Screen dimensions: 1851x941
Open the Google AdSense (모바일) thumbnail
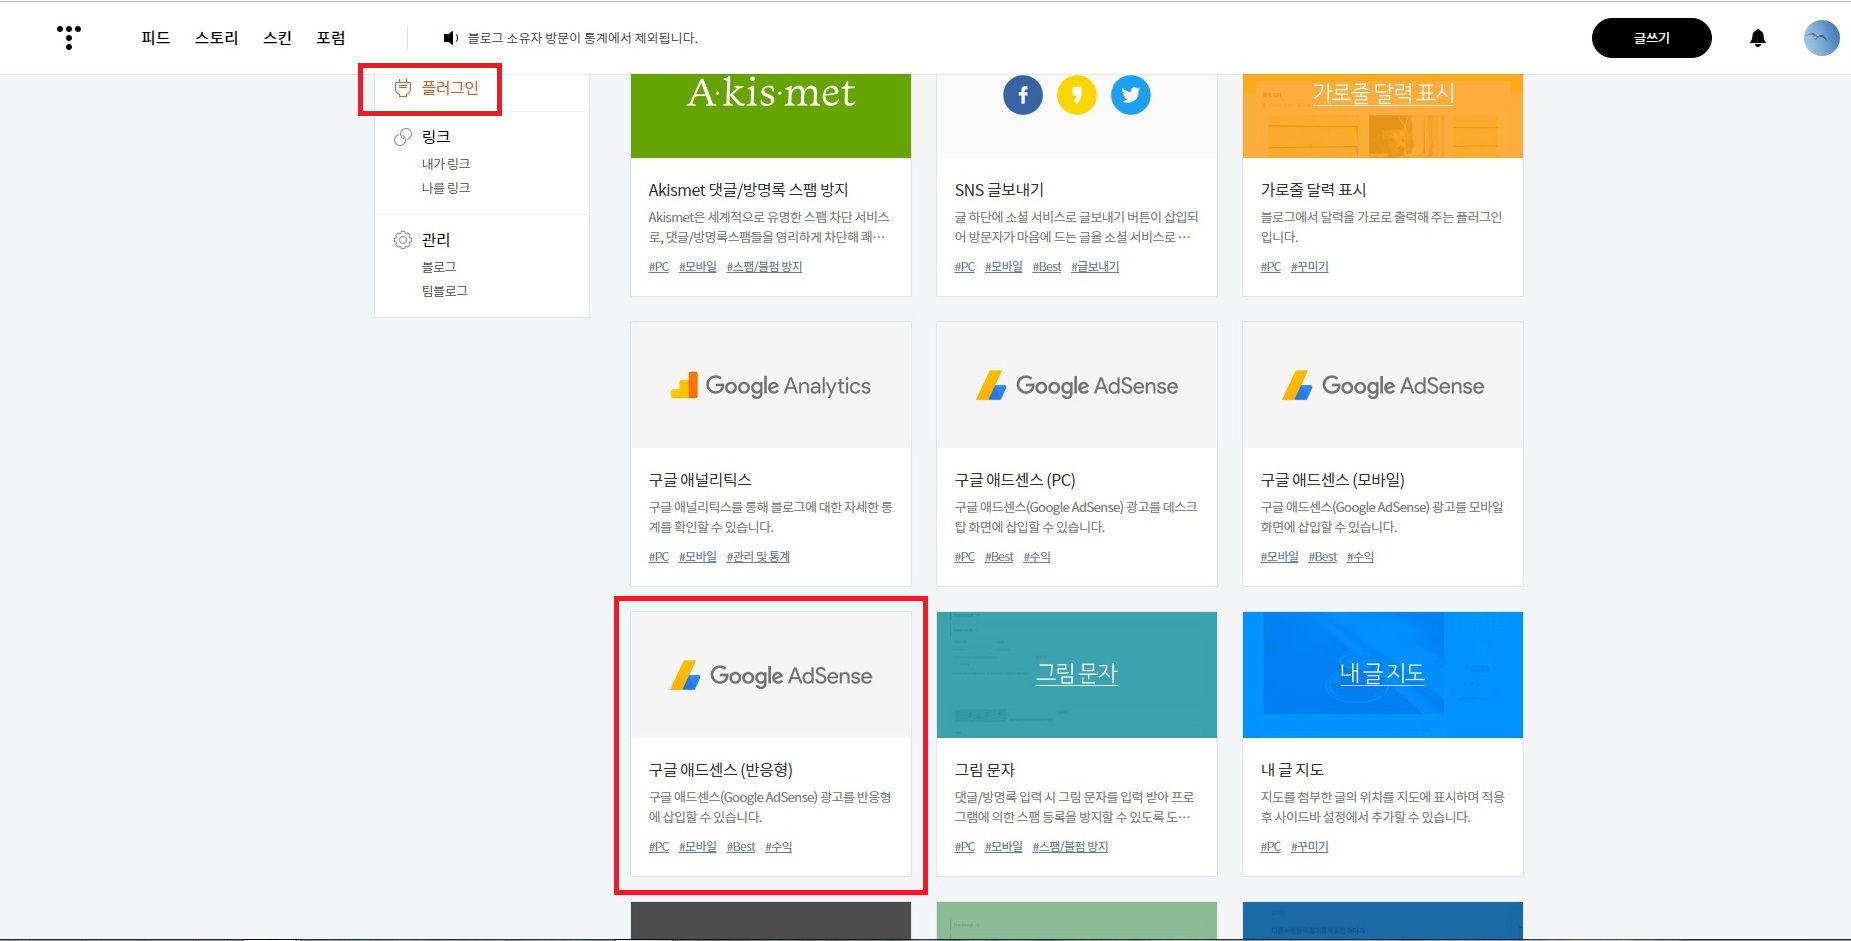(x=1383, y=385)
